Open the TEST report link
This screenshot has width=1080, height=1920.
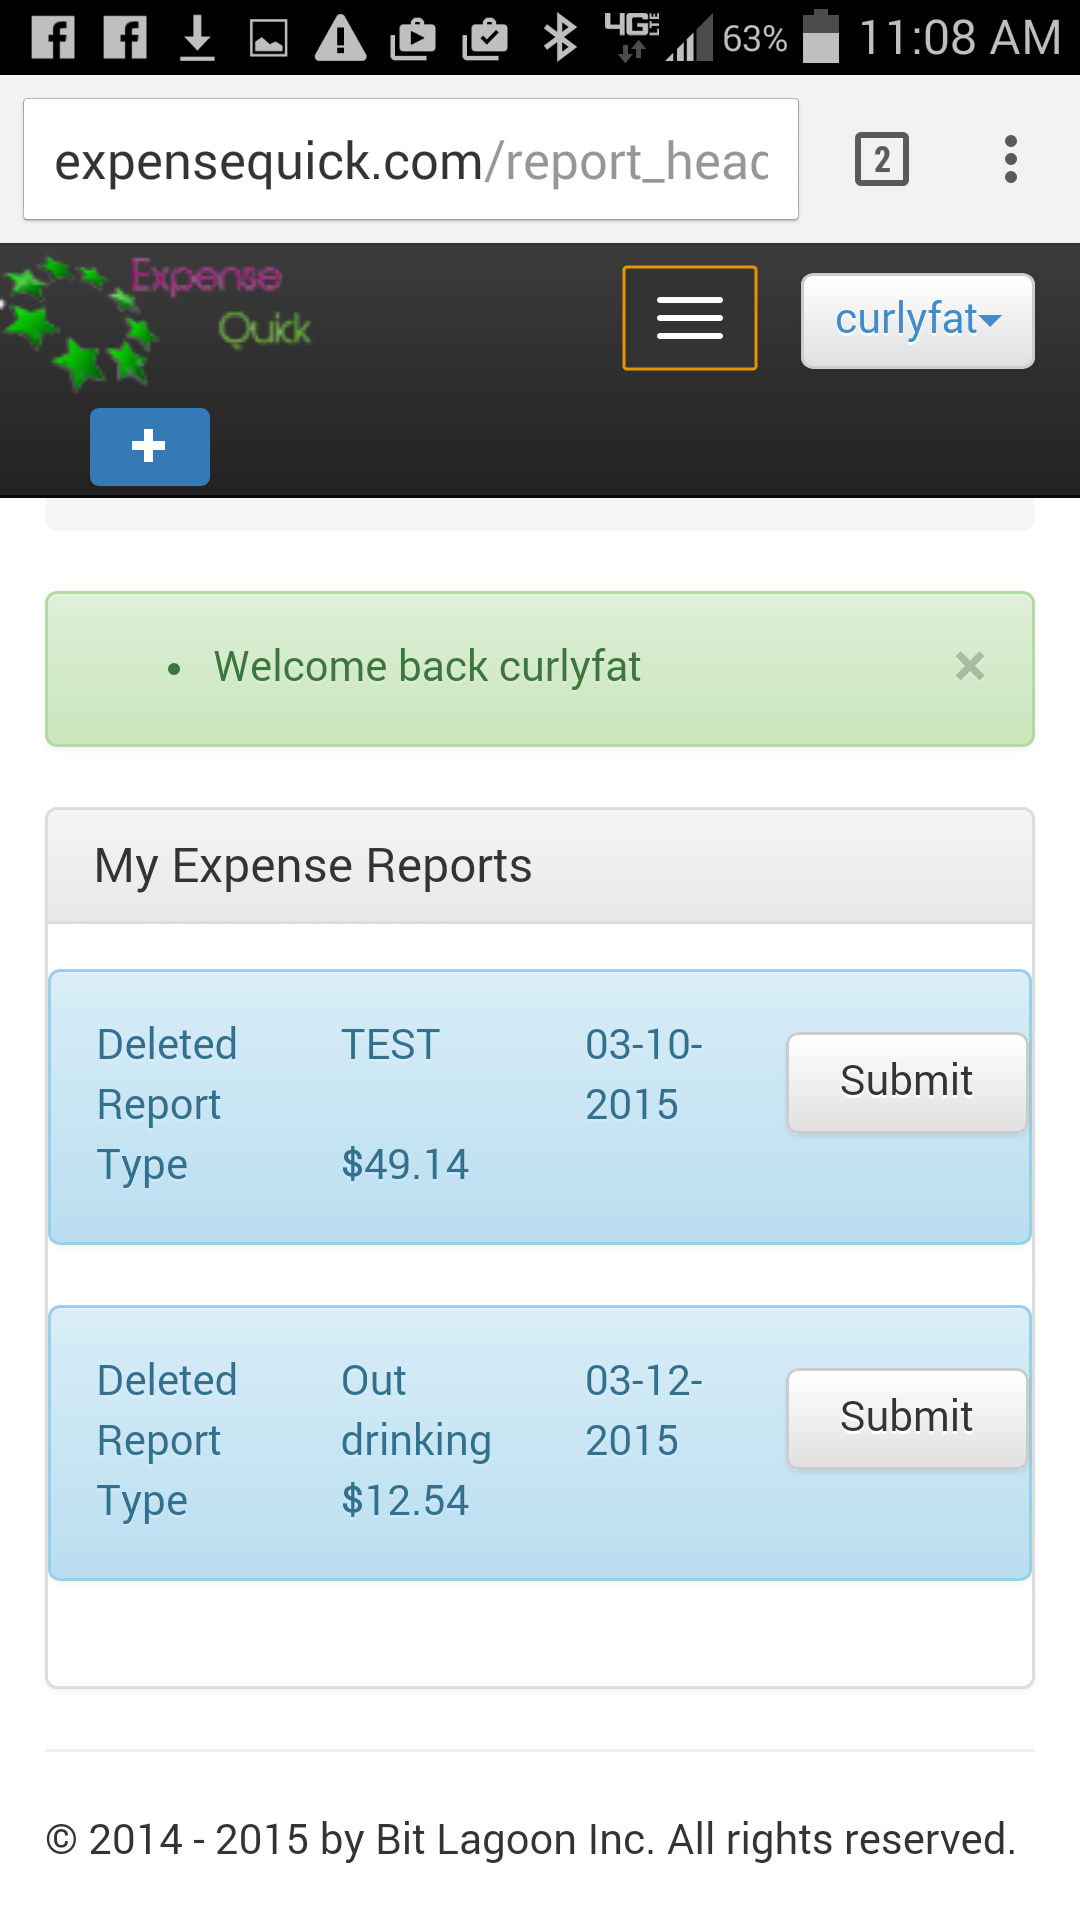tap(390, 1045)
